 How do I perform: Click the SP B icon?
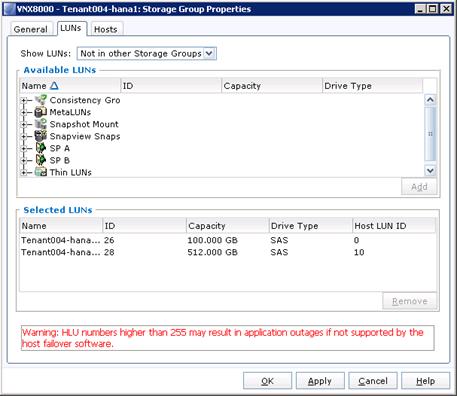point(41,160)
